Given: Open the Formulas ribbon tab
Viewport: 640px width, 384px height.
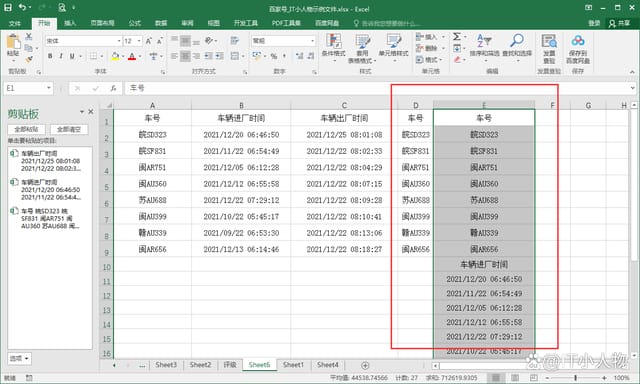Looking at the screenshot, I should 135,23.
